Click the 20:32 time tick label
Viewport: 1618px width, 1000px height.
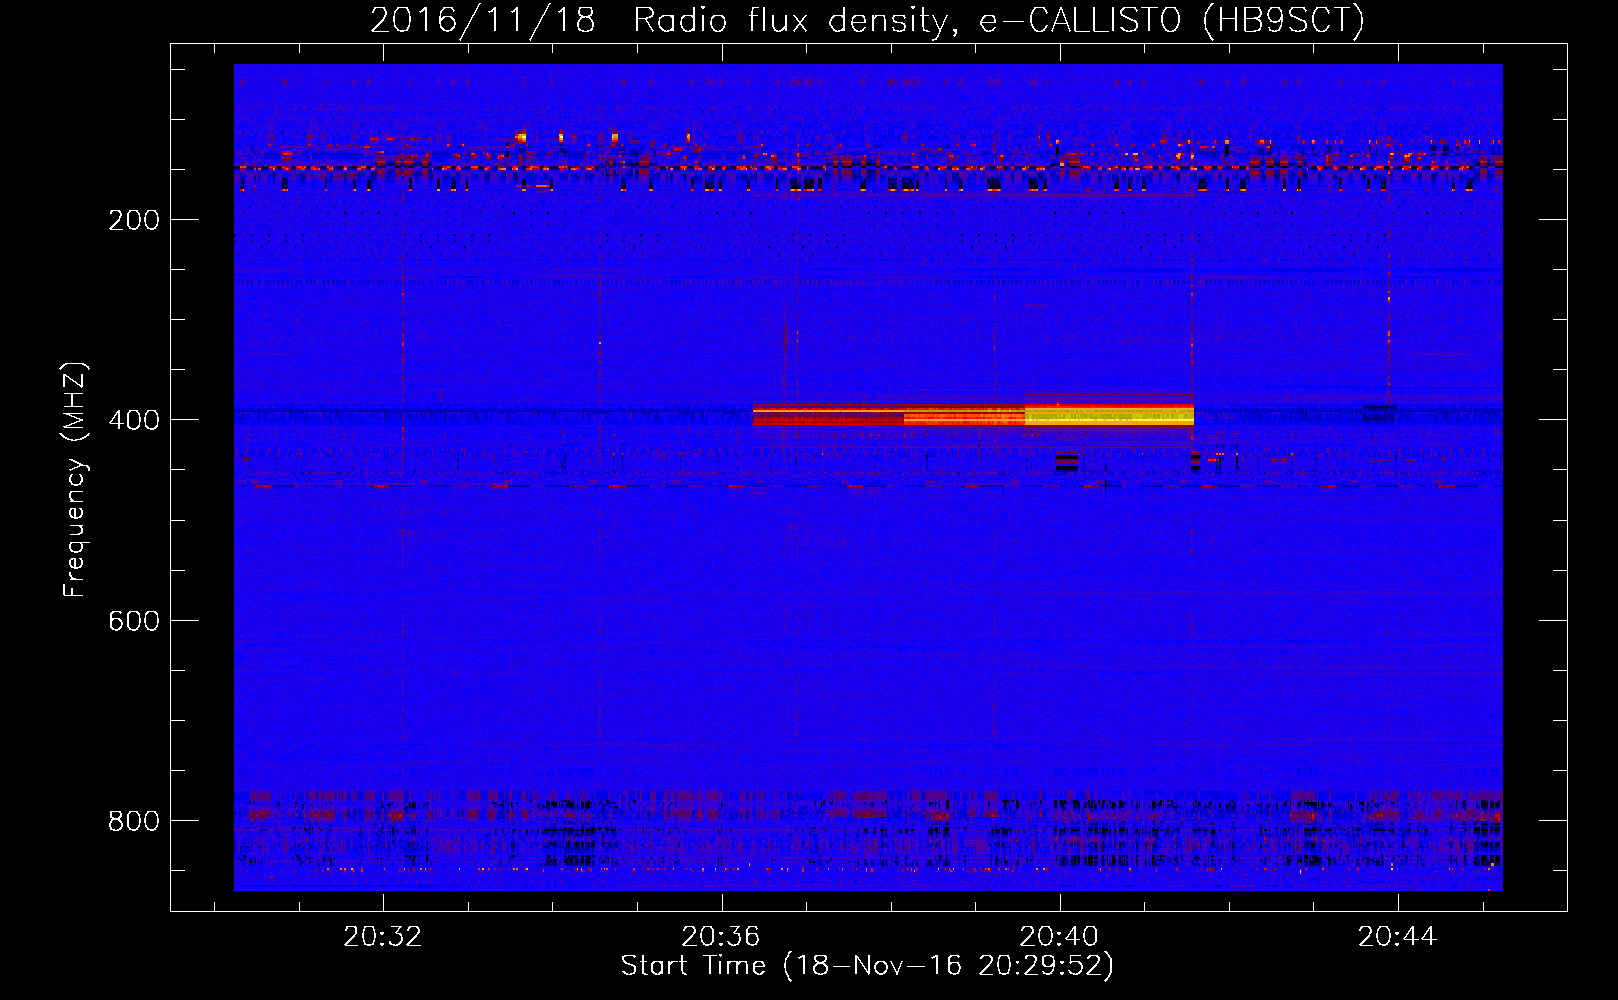click(x=383, y=936)
